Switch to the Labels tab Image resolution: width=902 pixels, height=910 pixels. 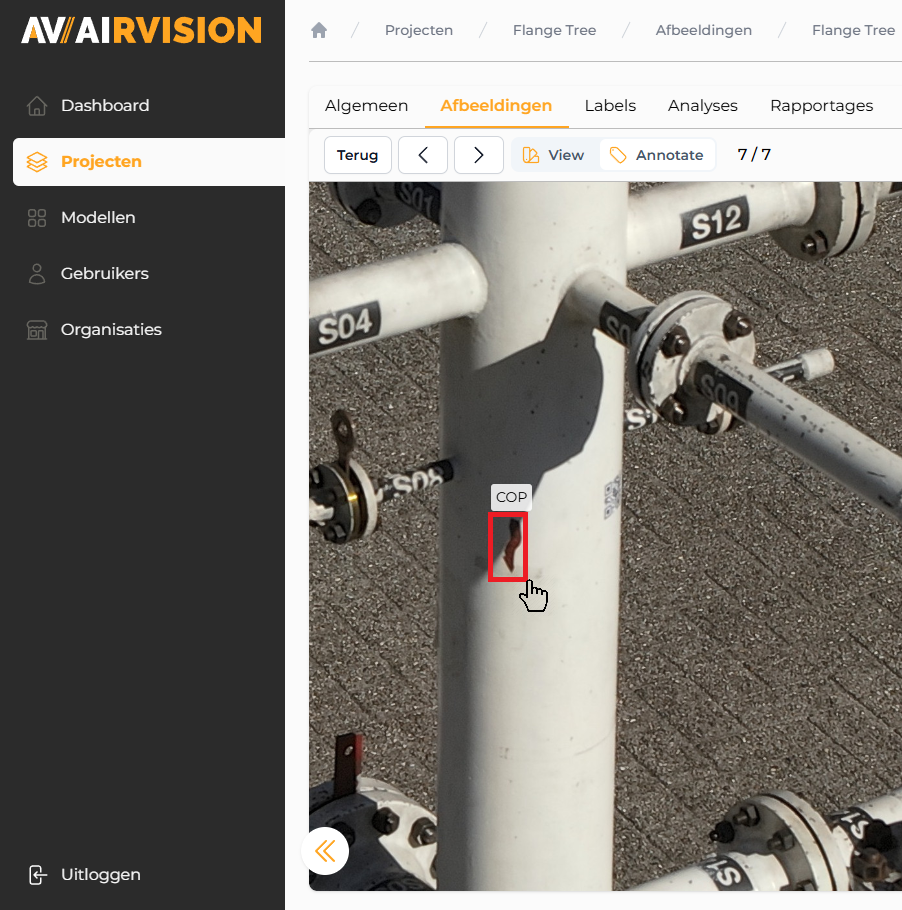tap(610, 106)
